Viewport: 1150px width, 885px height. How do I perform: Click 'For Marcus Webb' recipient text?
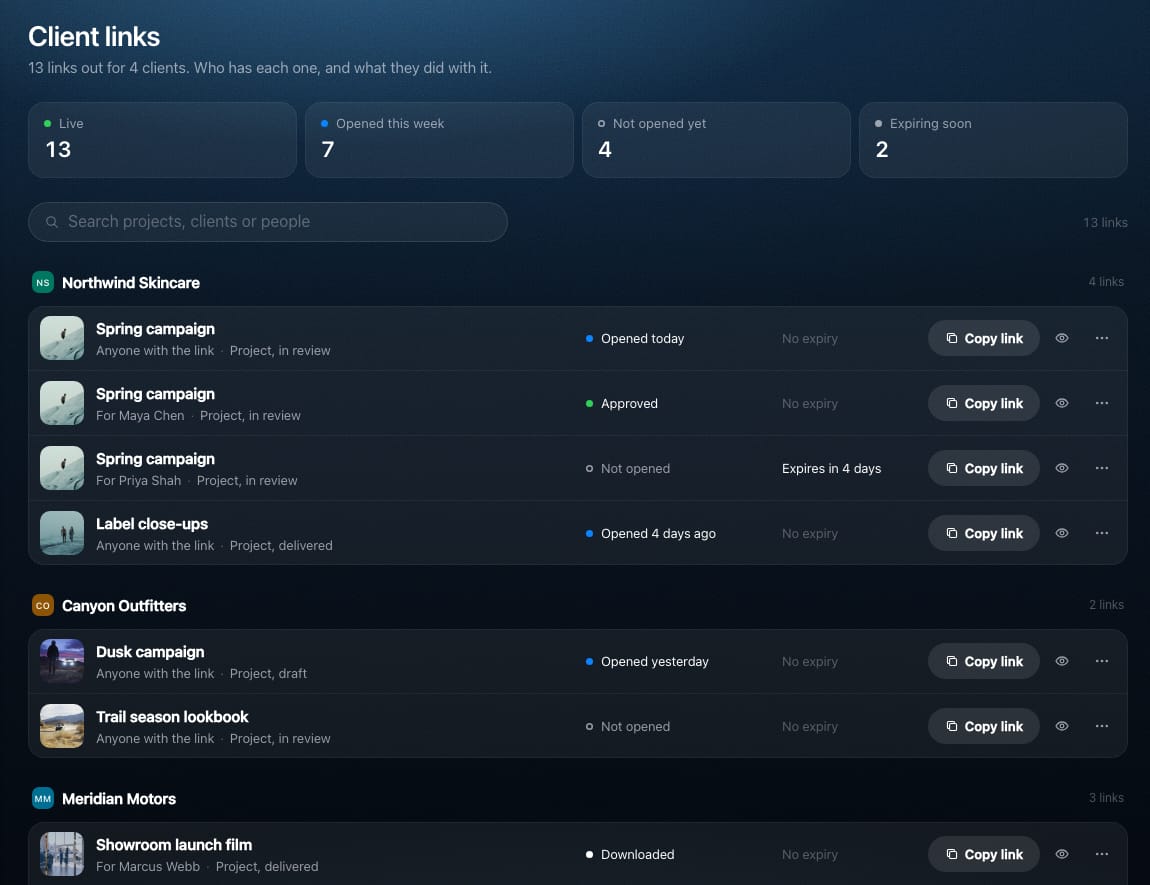[147, 866]
